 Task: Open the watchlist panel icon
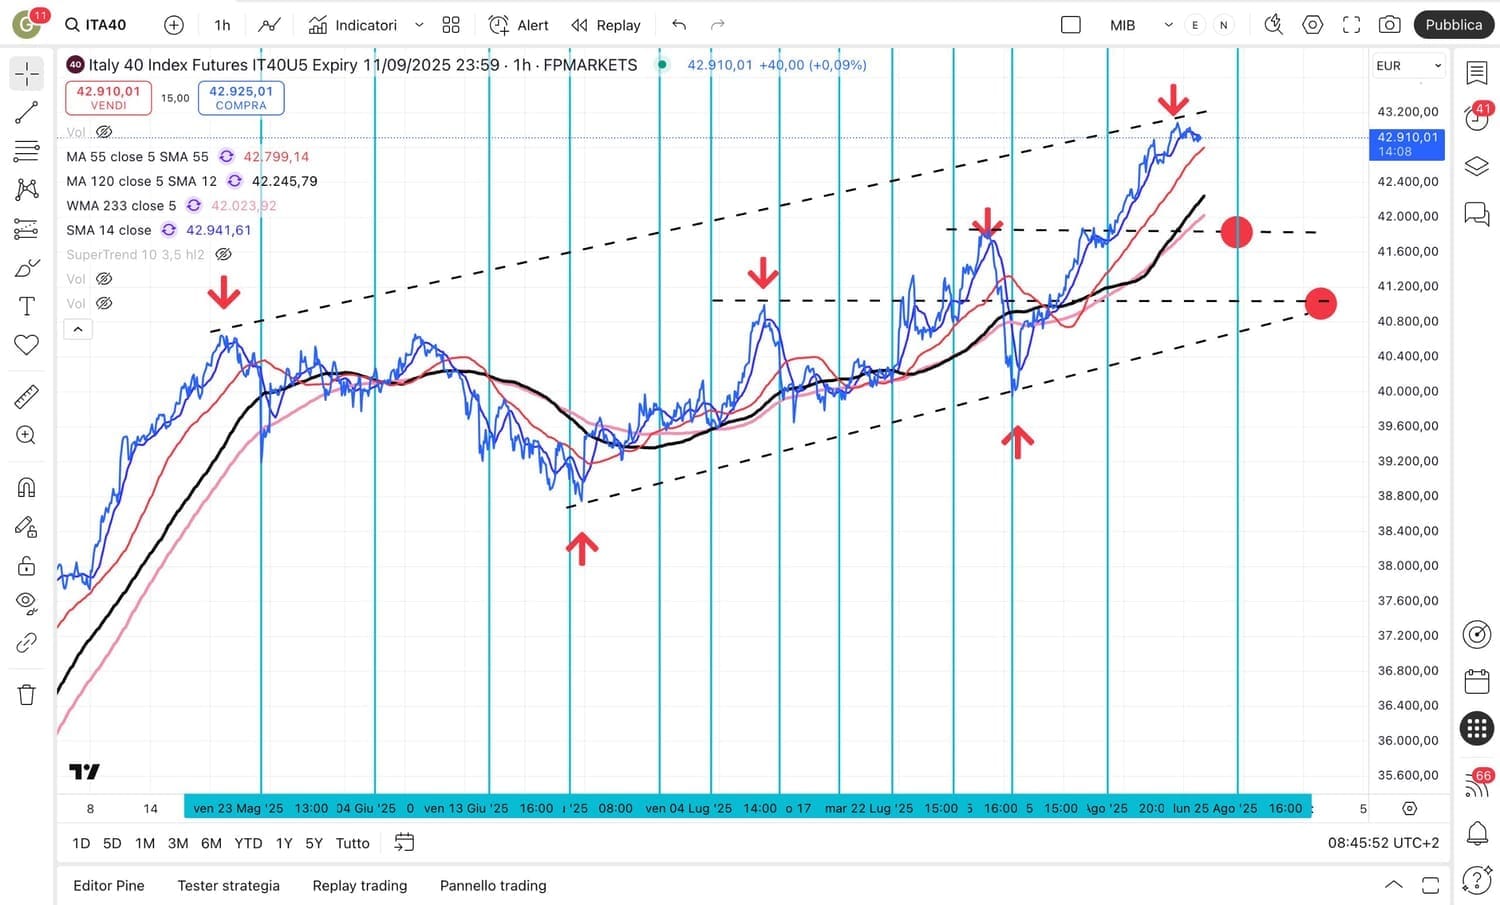[1477, 73]
